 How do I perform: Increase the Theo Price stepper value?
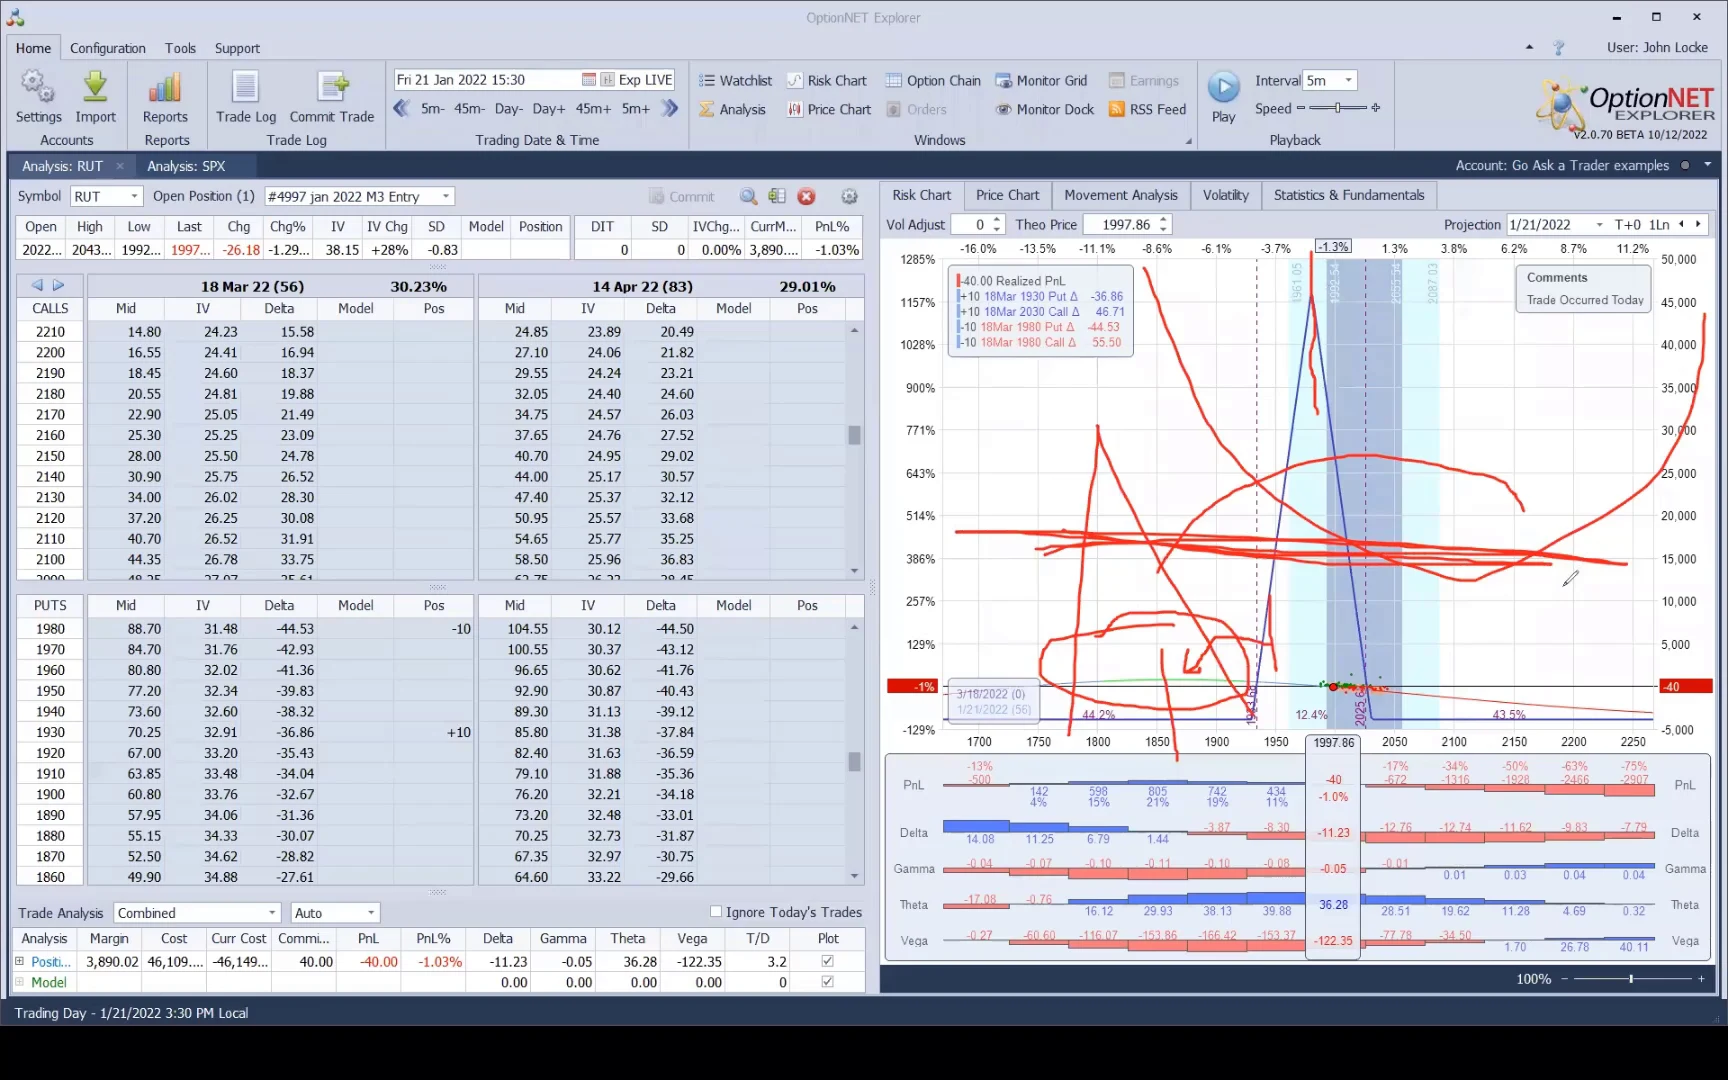point(1164,220)
